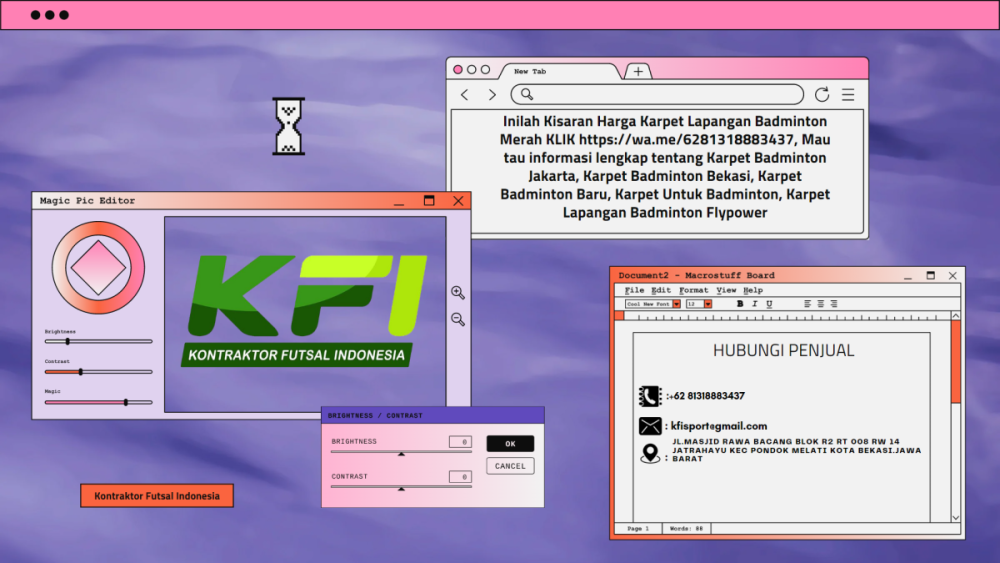Click the CONTRAST value field in the dialog
The width and height of the screenshot is (1000, 563).
(x=460, y=477)
